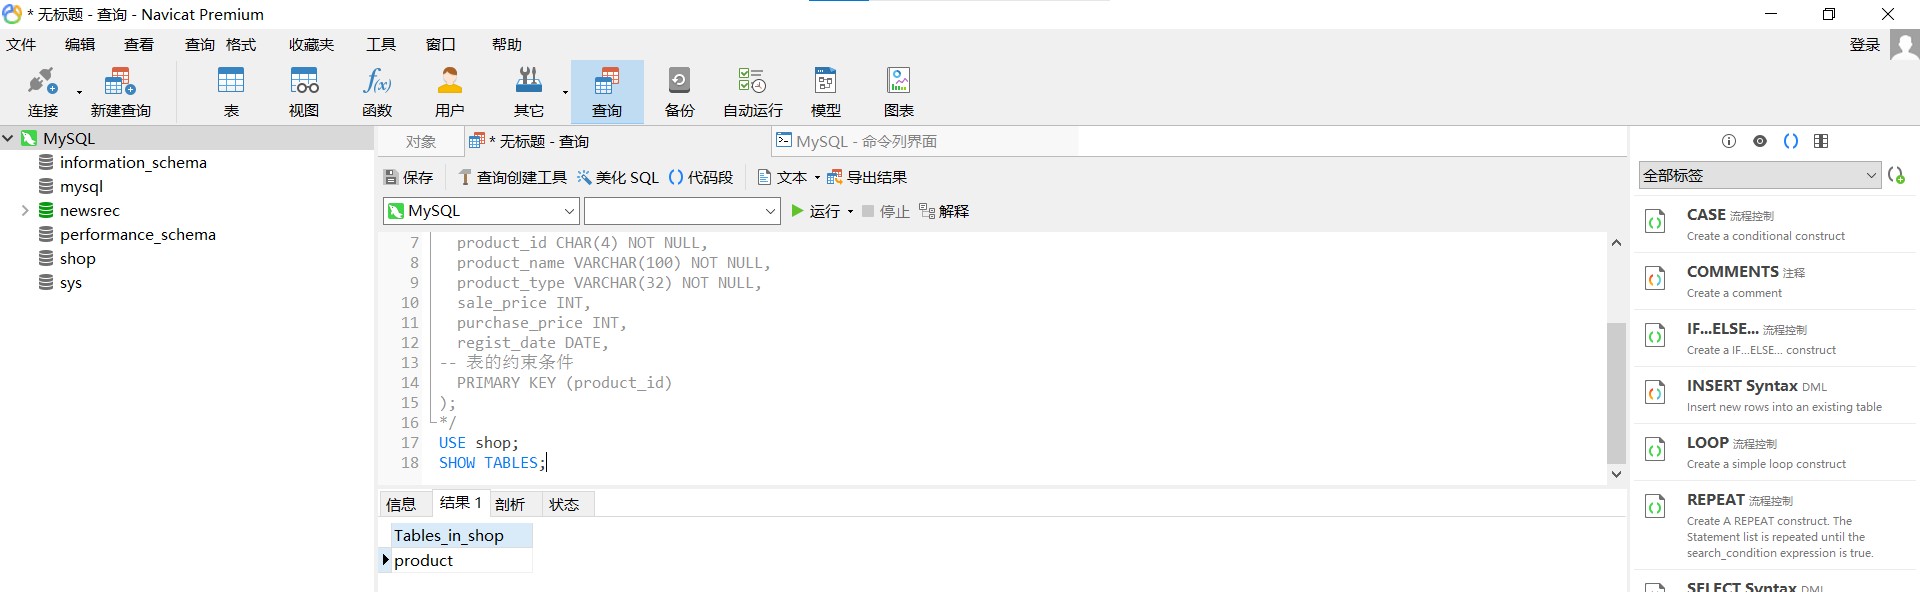Image resolution: width=1920 pixels, height=592 pixels.
Task: Open the 全部标签 tag filter dropdown
Action: click(1760, 175)
